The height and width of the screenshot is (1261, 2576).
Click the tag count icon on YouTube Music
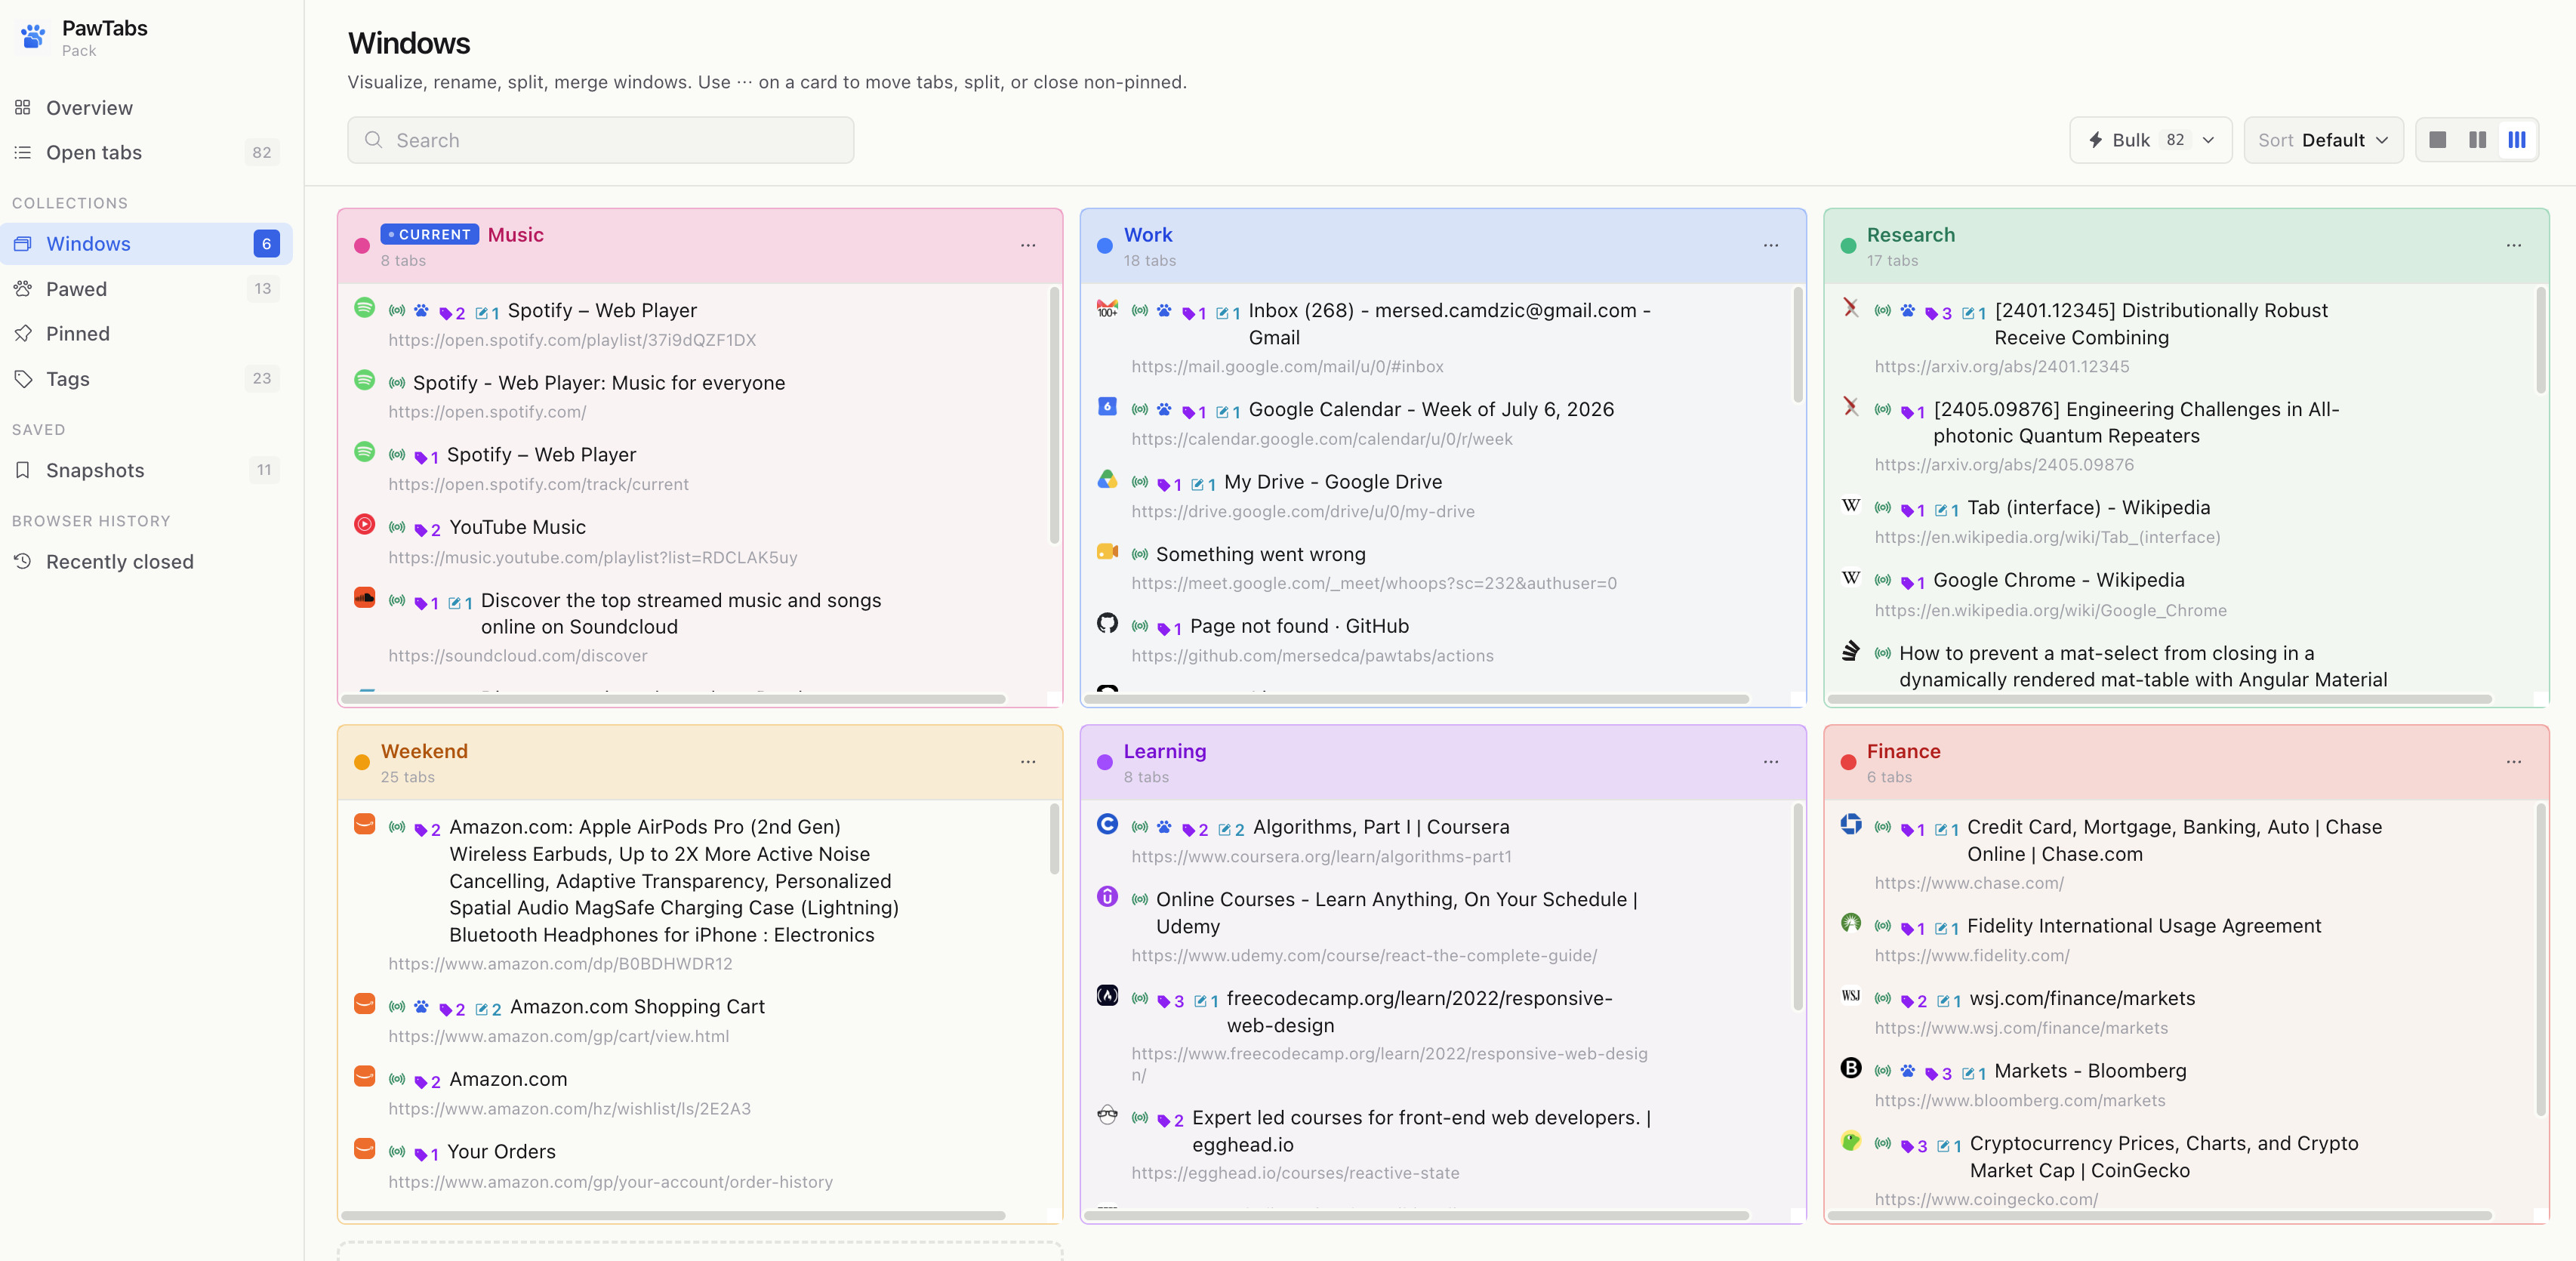click(427, 529)
